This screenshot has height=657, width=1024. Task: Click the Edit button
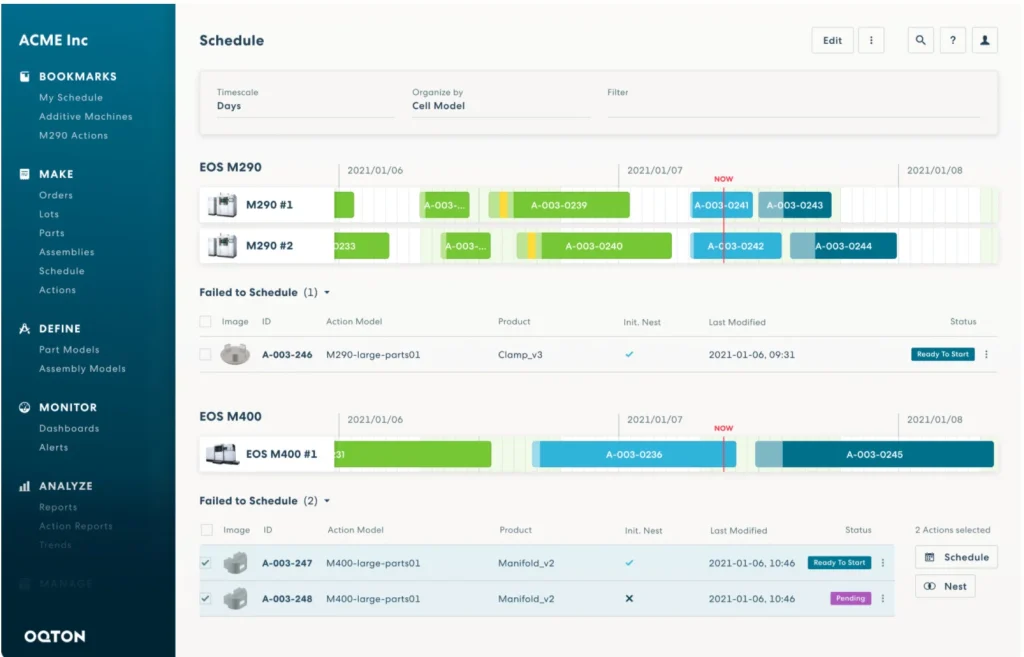(x=832, y=41)
